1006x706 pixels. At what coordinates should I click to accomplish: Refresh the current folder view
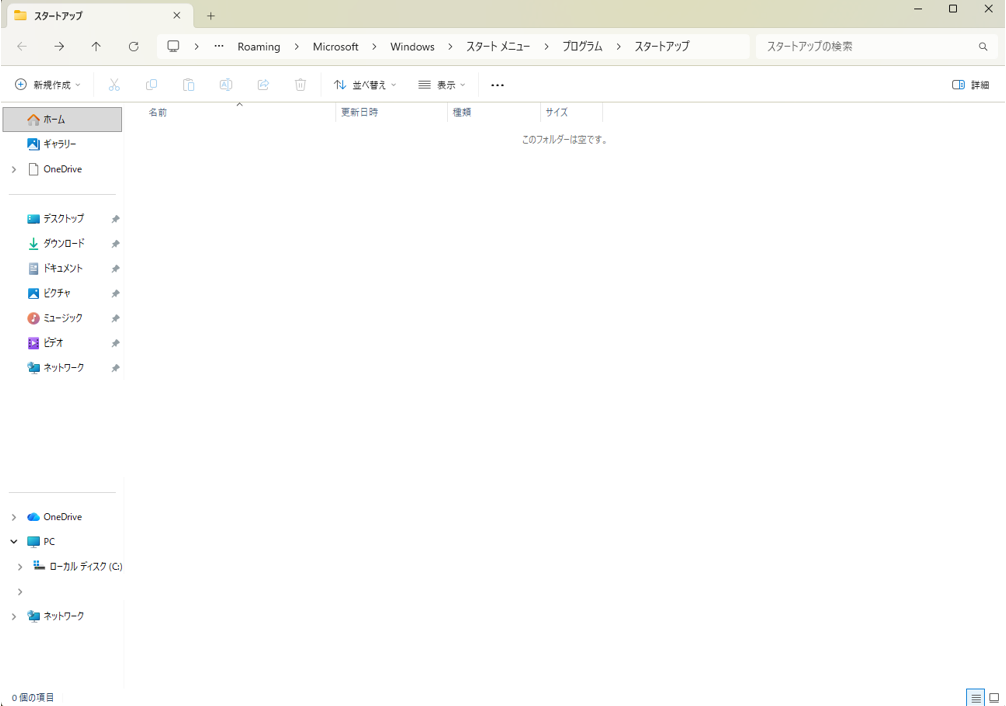(x=133, y=47)
